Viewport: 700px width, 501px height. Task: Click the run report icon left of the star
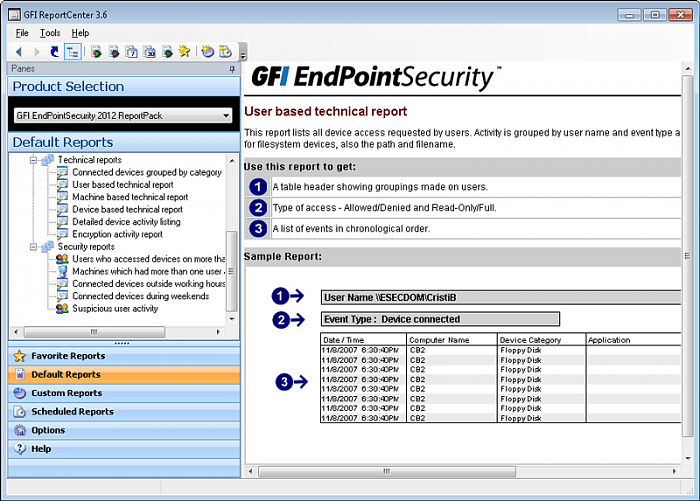[167, 52]
